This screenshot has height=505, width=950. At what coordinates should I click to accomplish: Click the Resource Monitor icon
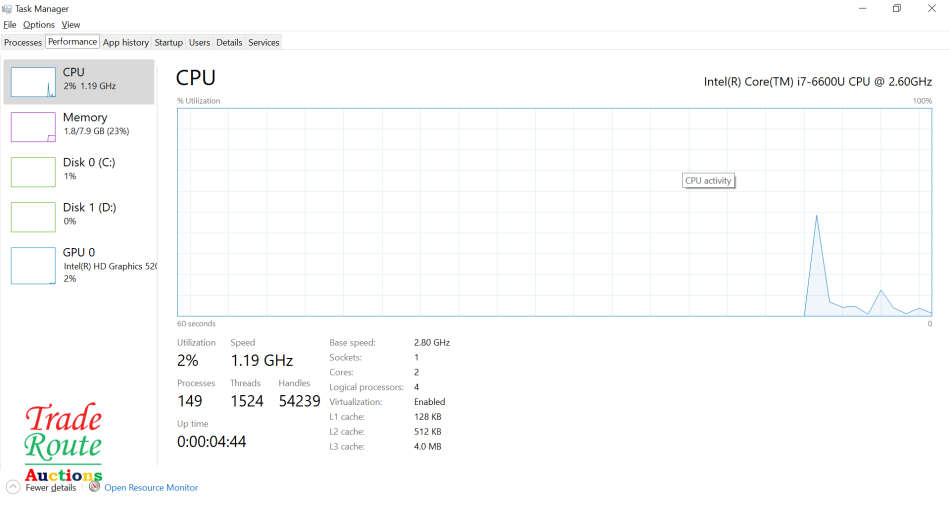(x=94, y=487)
